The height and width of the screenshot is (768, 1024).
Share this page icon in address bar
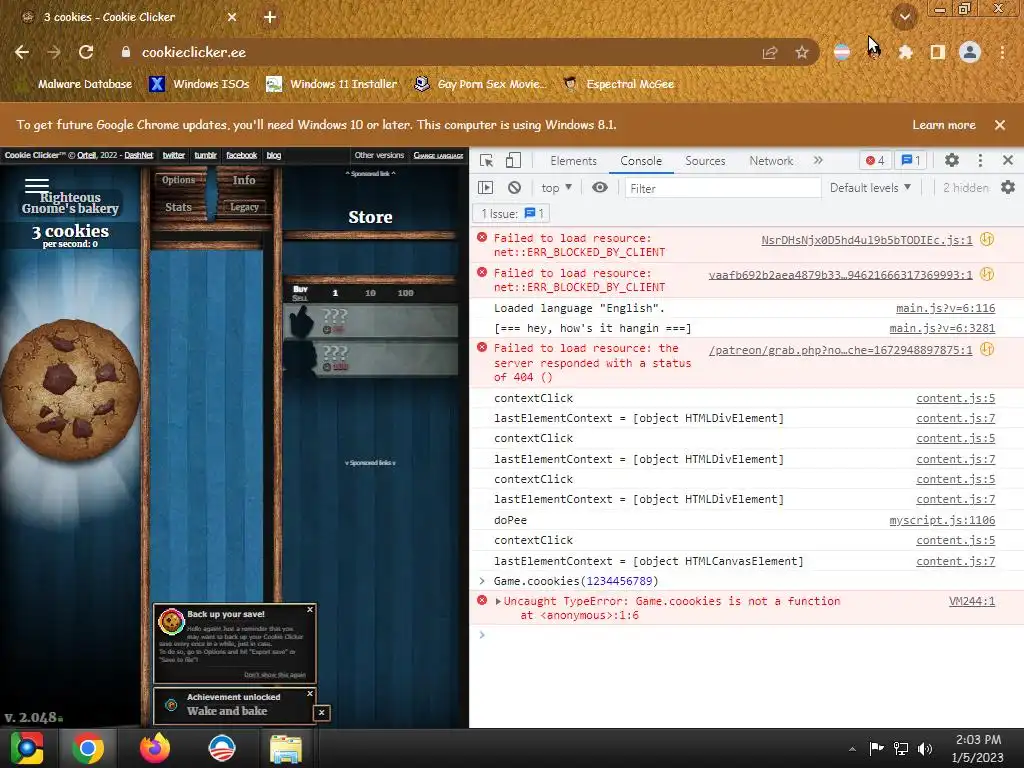[770, 52]
